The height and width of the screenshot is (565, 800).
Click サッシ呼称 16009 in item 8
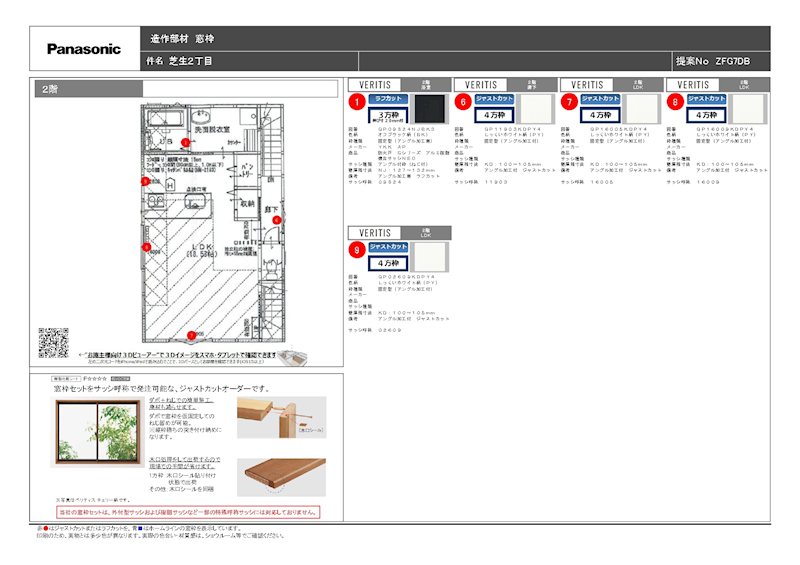click(x=695, y=182)
